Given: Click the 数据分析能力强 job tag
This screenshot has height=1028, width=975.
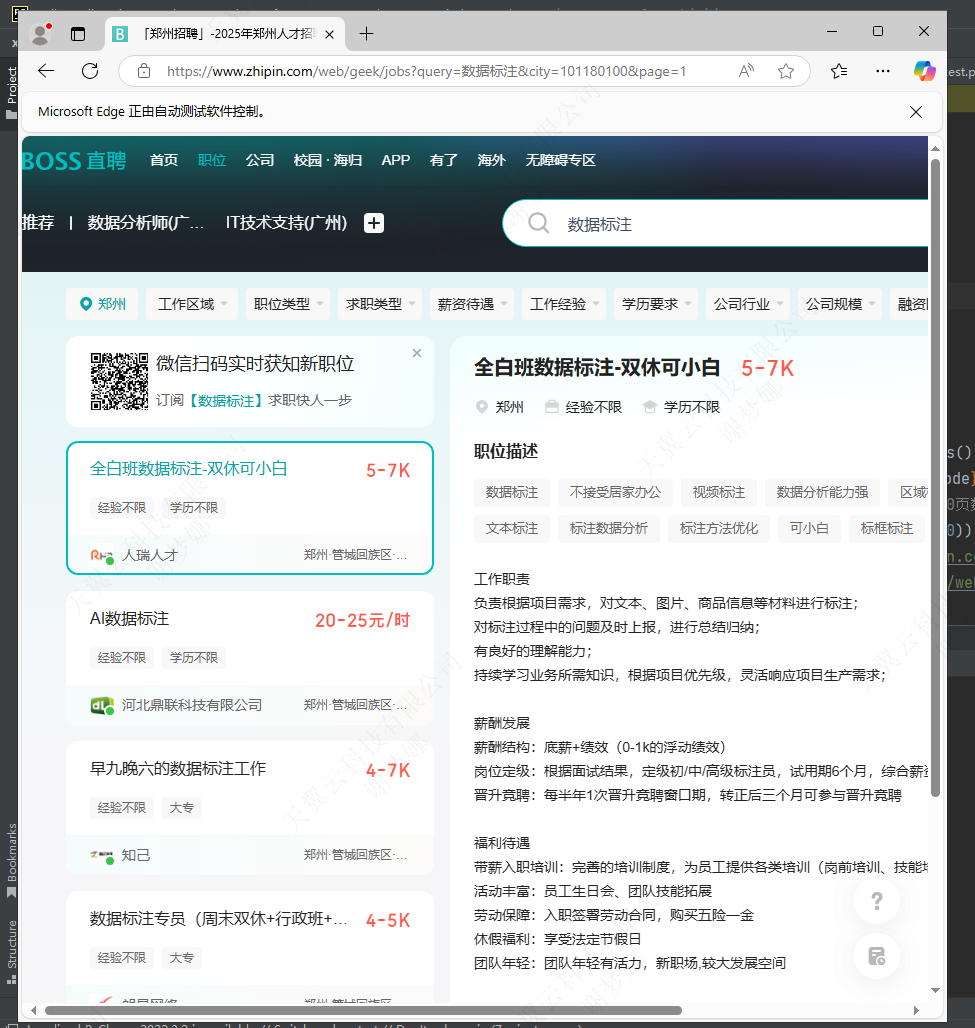Looking at the screenshot, I should pos(822,492).
